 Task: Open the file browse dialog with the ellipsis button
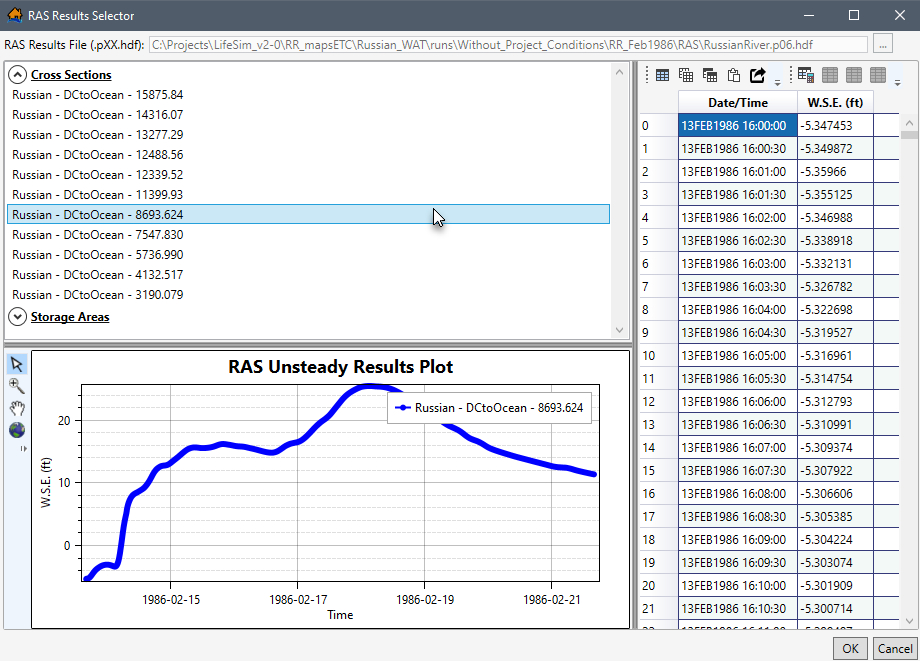click(882, 44)
